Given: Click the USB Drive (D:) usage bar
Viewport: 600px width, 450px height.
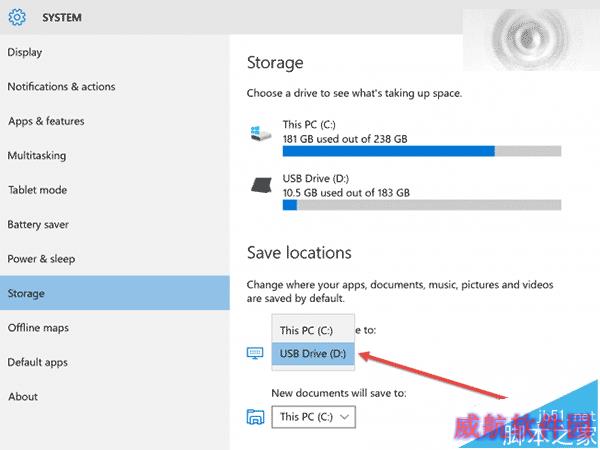Looking at the screenshot, I should (x=422, y=205).
